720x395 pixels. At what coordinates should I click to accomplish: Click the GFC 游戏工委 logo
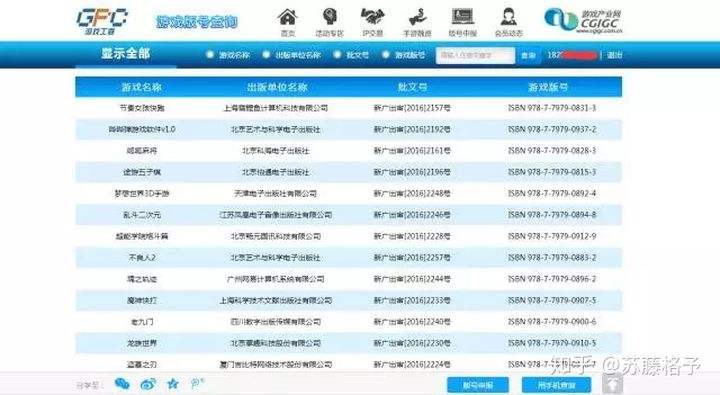(101, 22)
